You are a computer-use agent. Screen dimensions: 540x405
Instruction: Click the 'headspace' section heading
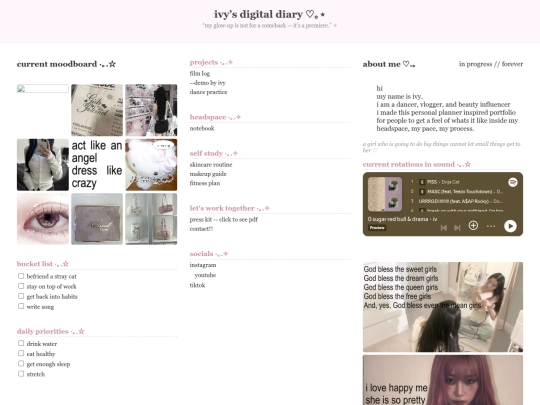pyautogui.click(x=215, y=117)
